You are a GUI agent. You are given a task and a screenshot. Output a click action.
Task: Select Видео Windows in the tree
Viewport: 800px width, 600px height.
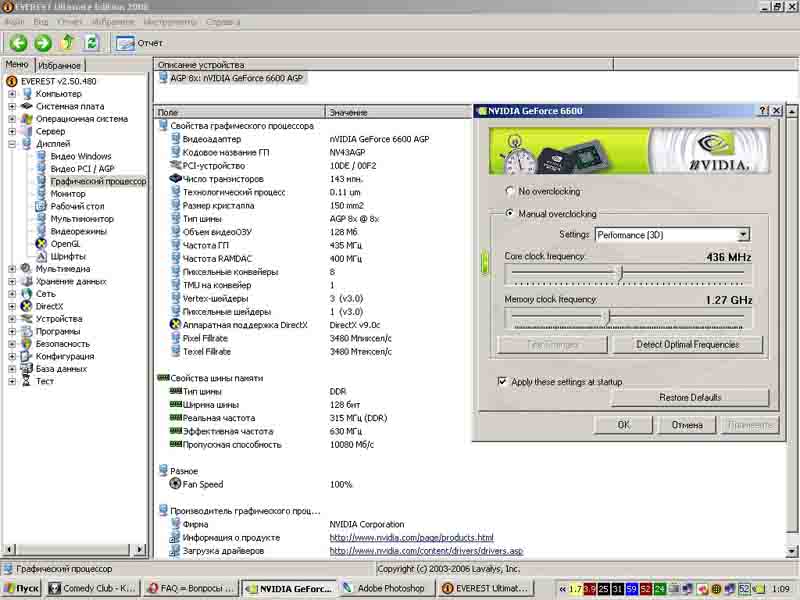coord(80,156)
